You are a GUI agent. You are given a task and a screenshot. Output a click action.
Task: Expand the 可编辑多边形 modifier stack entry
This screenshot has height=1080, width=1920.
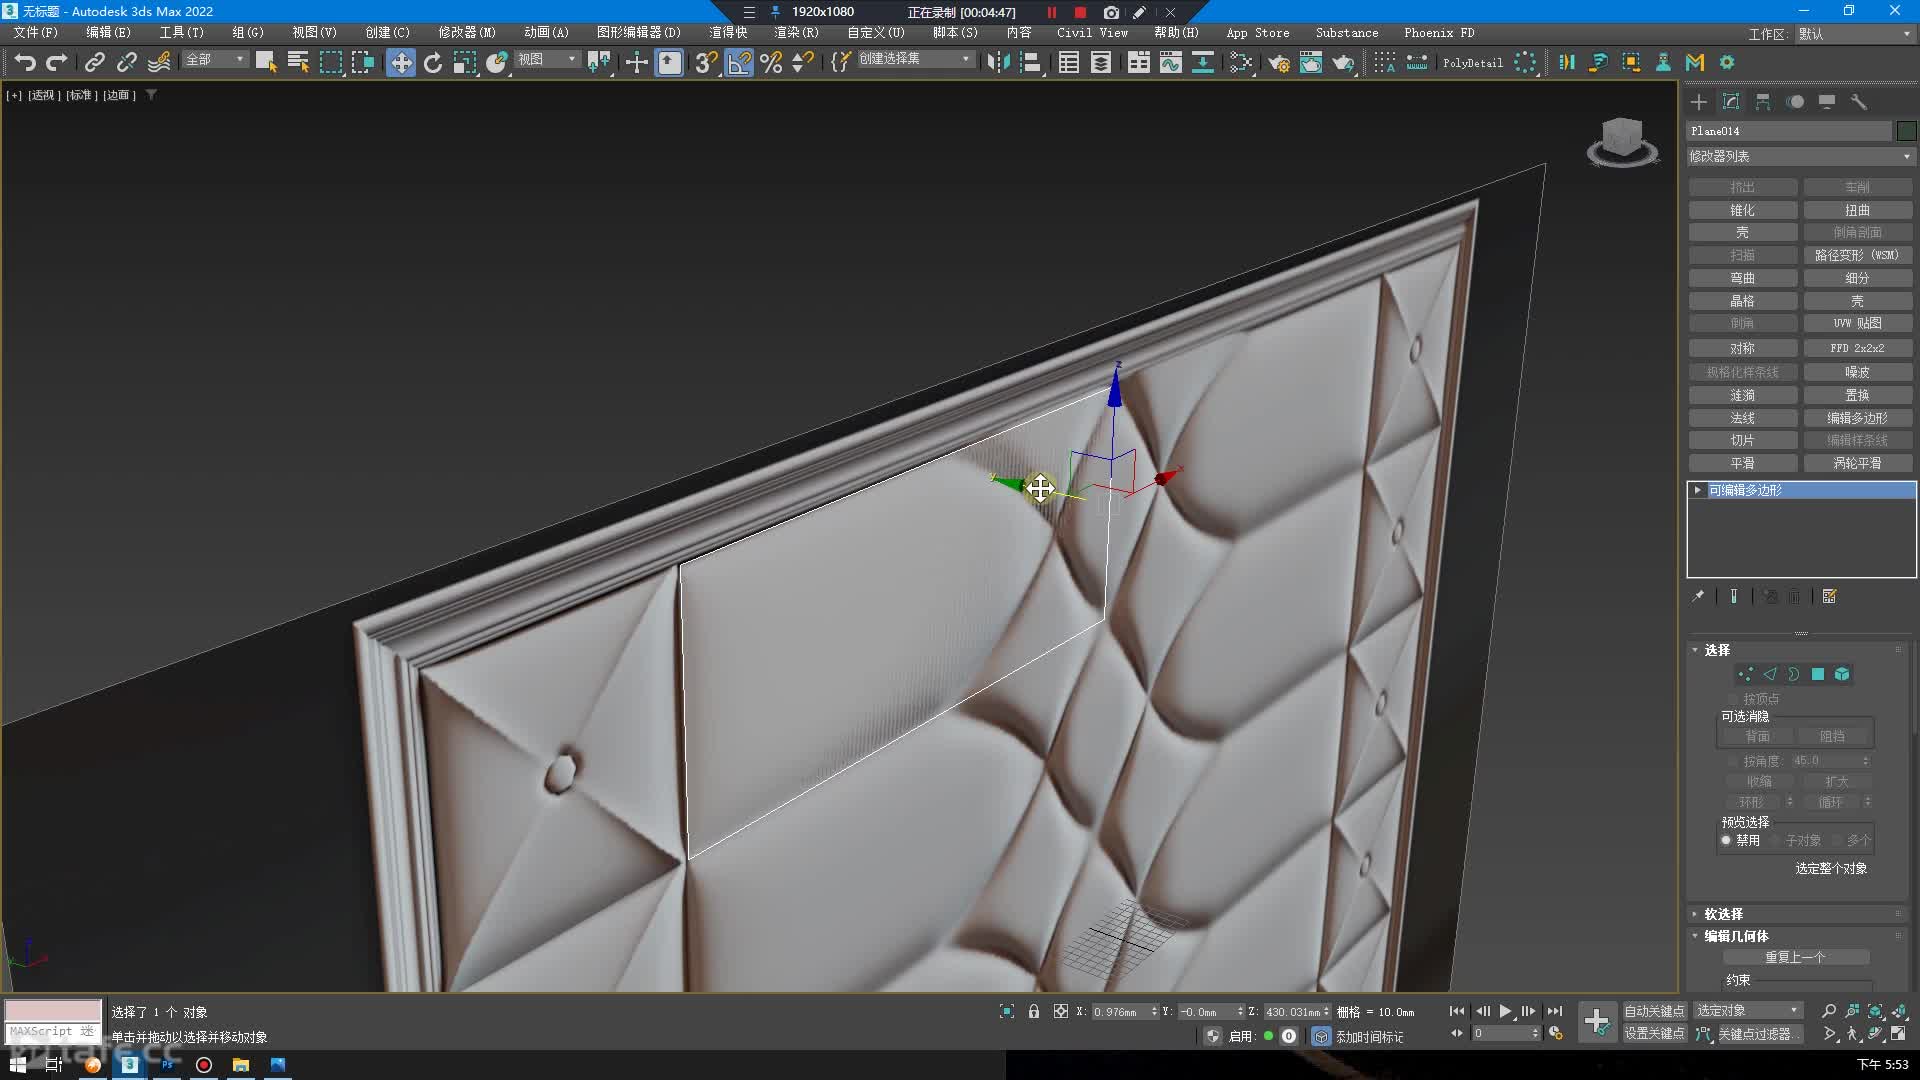(x=1698, y=490)
